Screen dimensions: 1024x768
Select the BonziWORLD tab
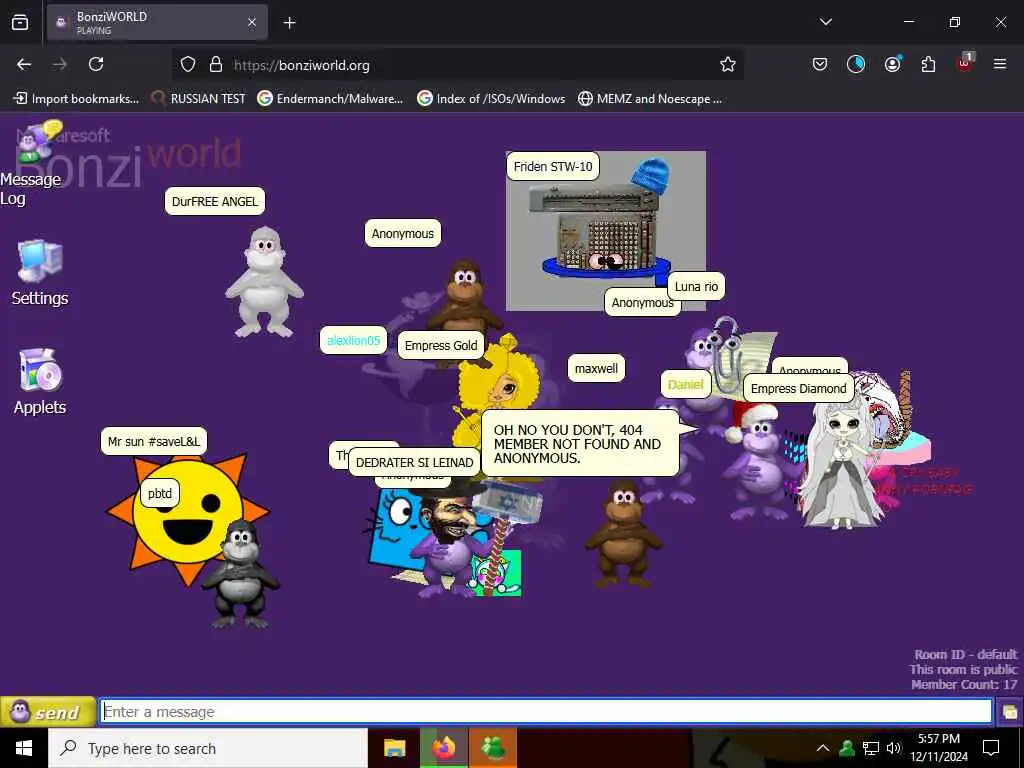[x=157, y=23]
